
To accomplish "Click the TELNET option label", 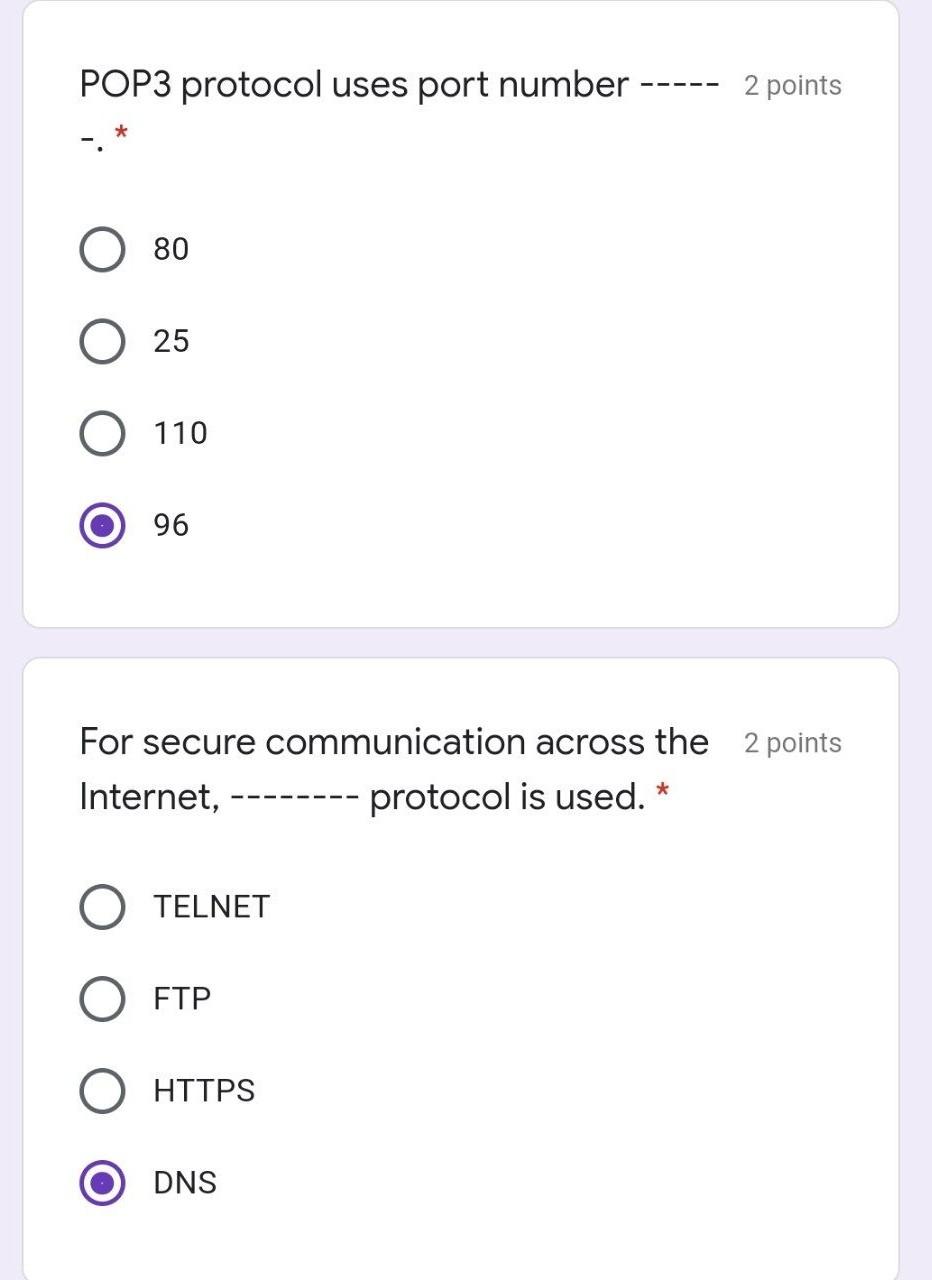I will click(211, 906).
